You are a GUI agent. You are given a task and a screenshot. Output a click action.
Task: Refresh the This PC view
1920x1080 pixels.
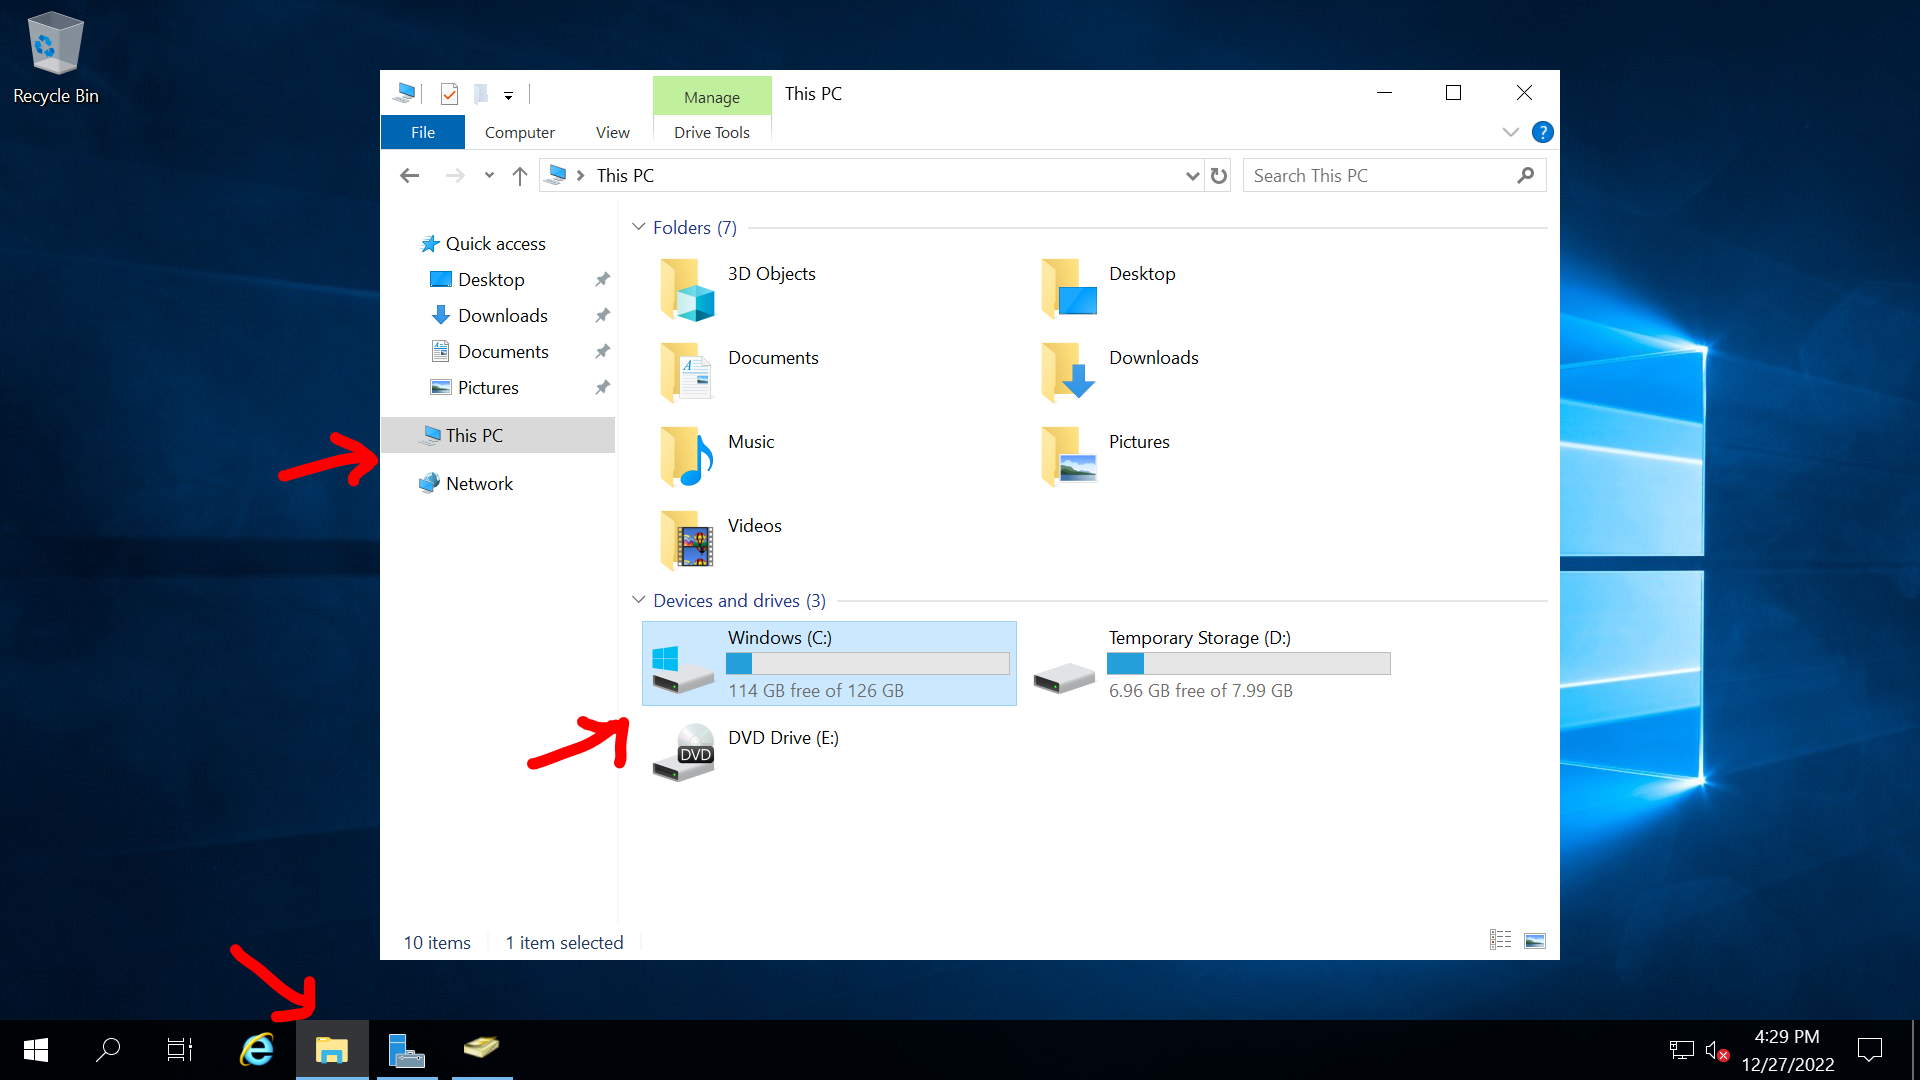click(1218, 176)
